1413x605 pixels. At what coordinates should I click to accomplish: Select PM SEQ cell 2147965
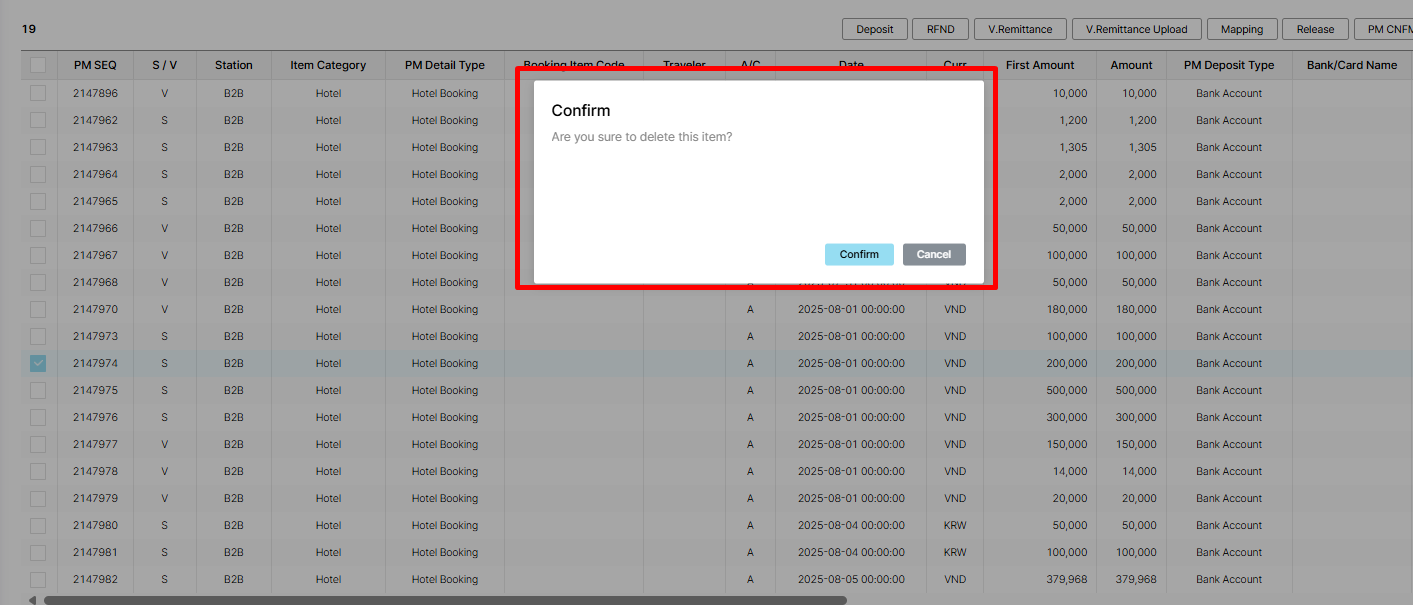click(95, 201)
